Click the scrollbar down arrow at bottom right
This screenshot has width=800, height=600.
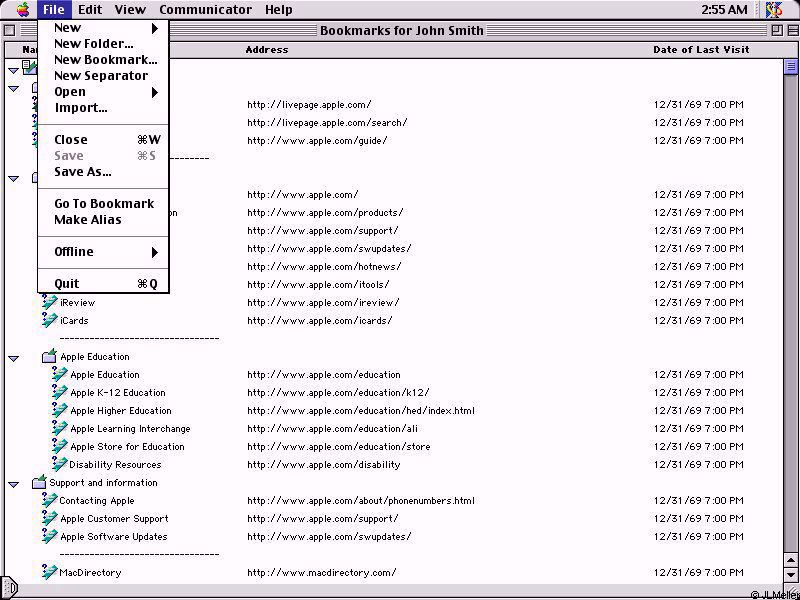coord(791,577)
